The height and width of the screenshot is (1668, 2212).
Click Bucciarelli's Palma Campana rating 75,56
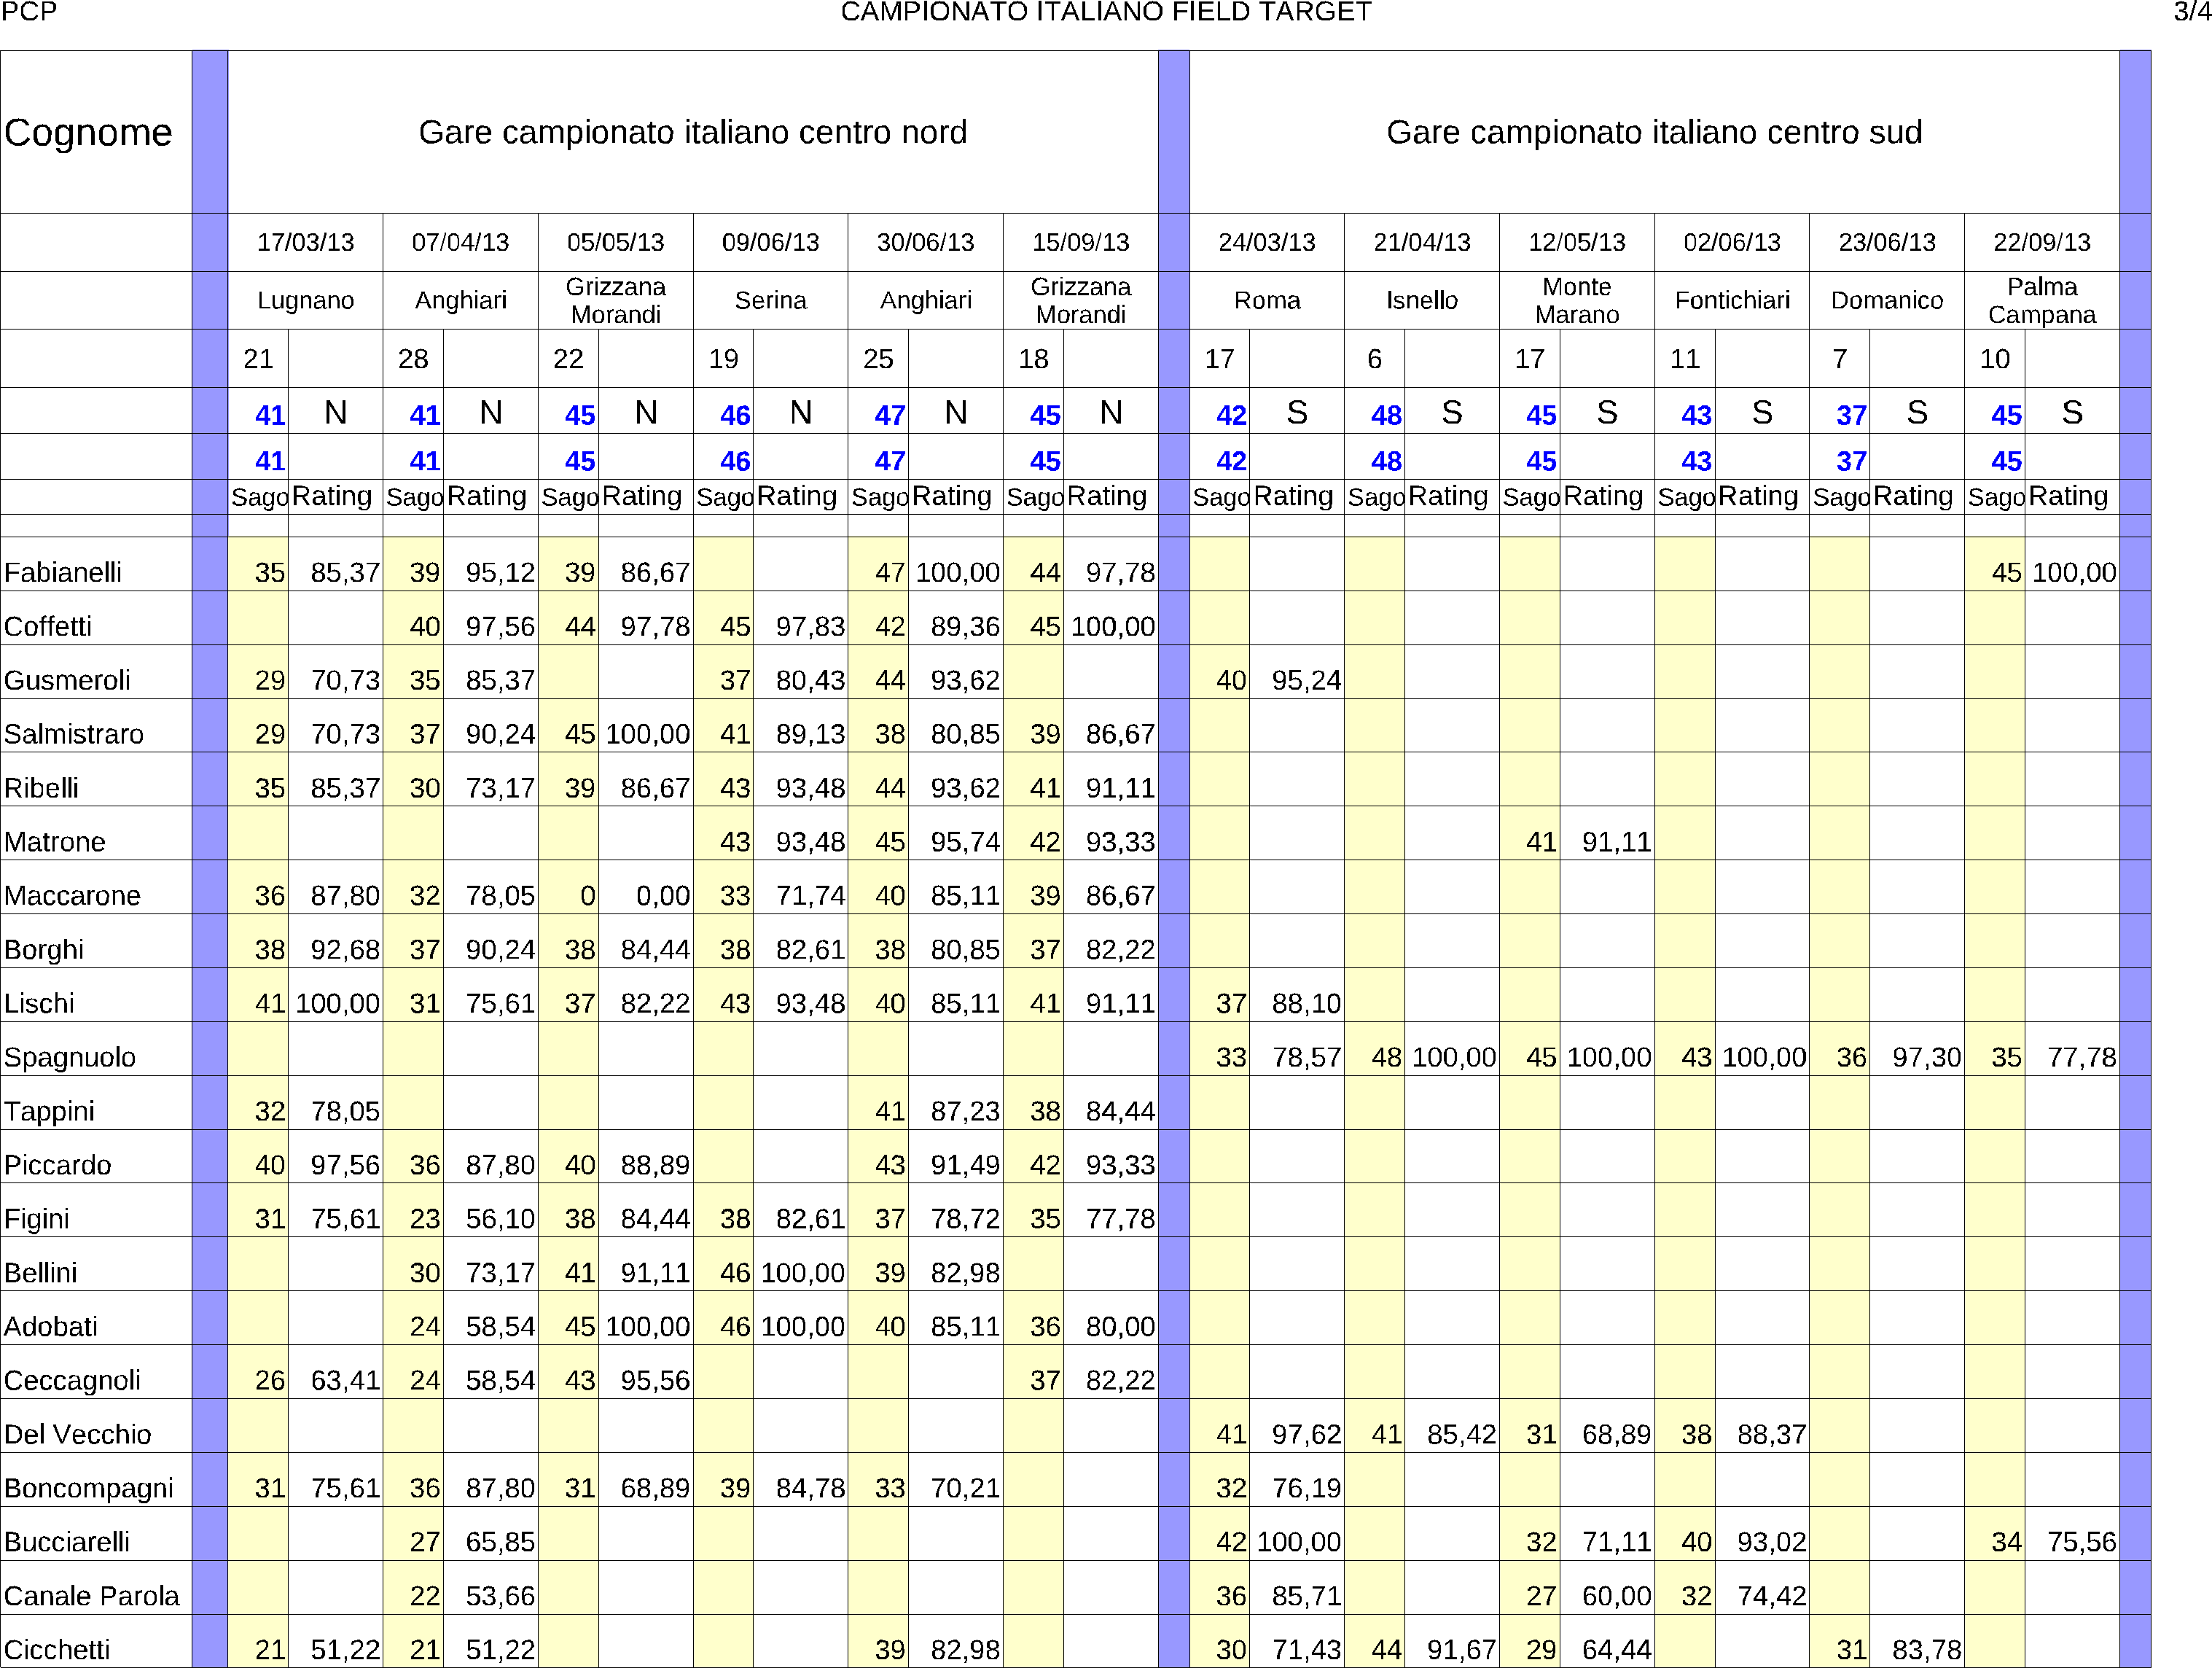tap(2081, 1543)
